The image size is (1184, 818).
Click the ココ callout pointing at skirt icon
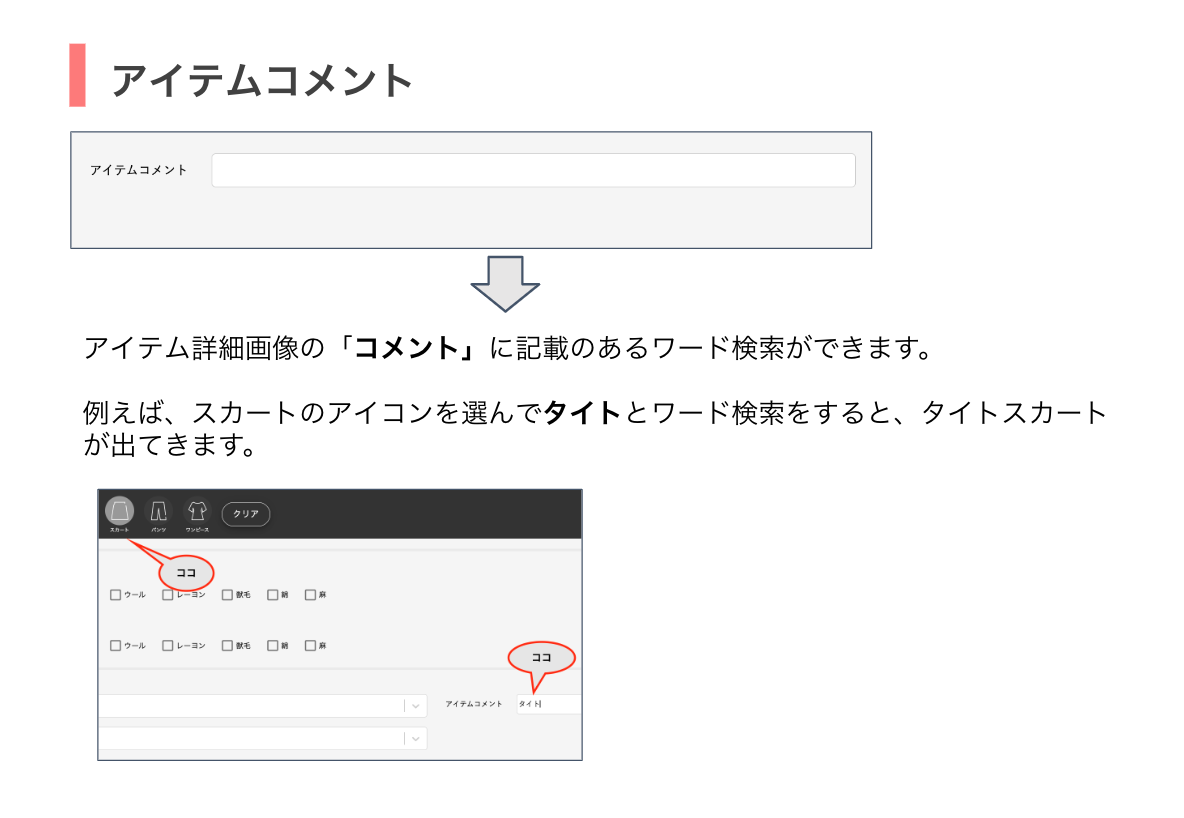(186, 573)
